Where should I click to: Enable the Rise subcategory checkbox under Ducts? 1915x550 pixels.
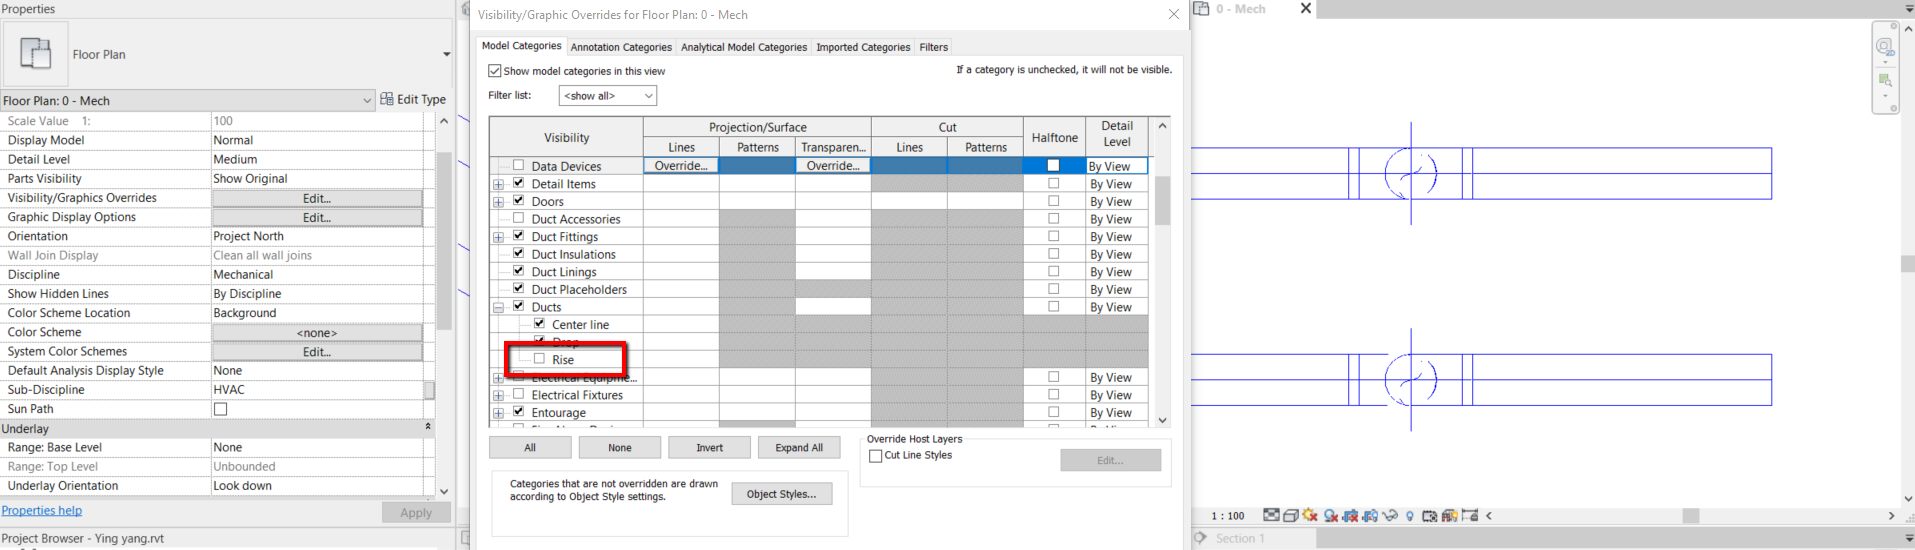tap(540, 359)
